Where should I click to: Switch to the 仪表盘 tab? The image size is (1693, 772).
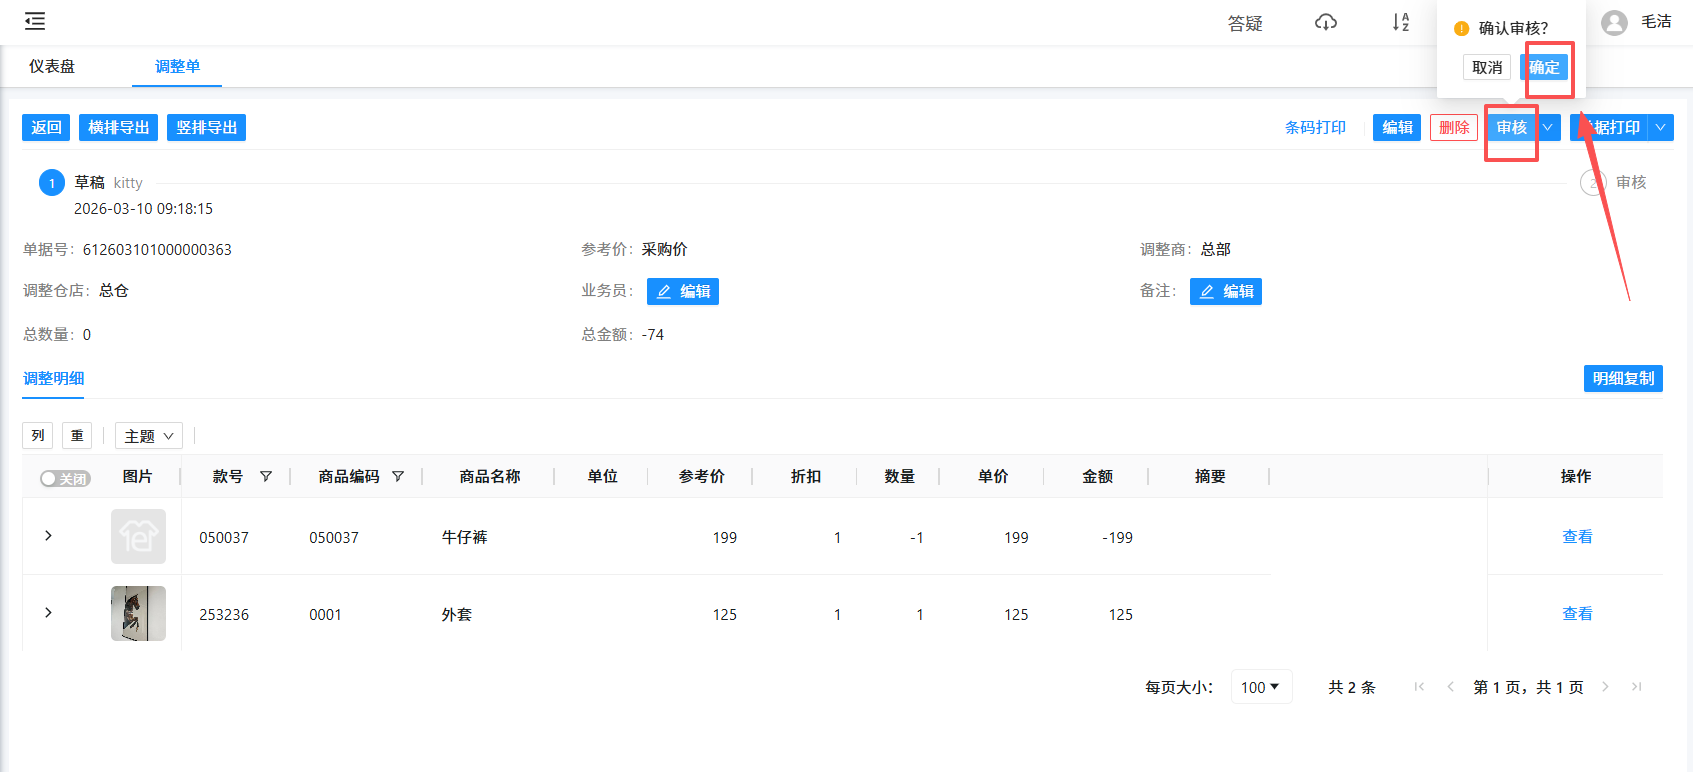coord(52,67)
